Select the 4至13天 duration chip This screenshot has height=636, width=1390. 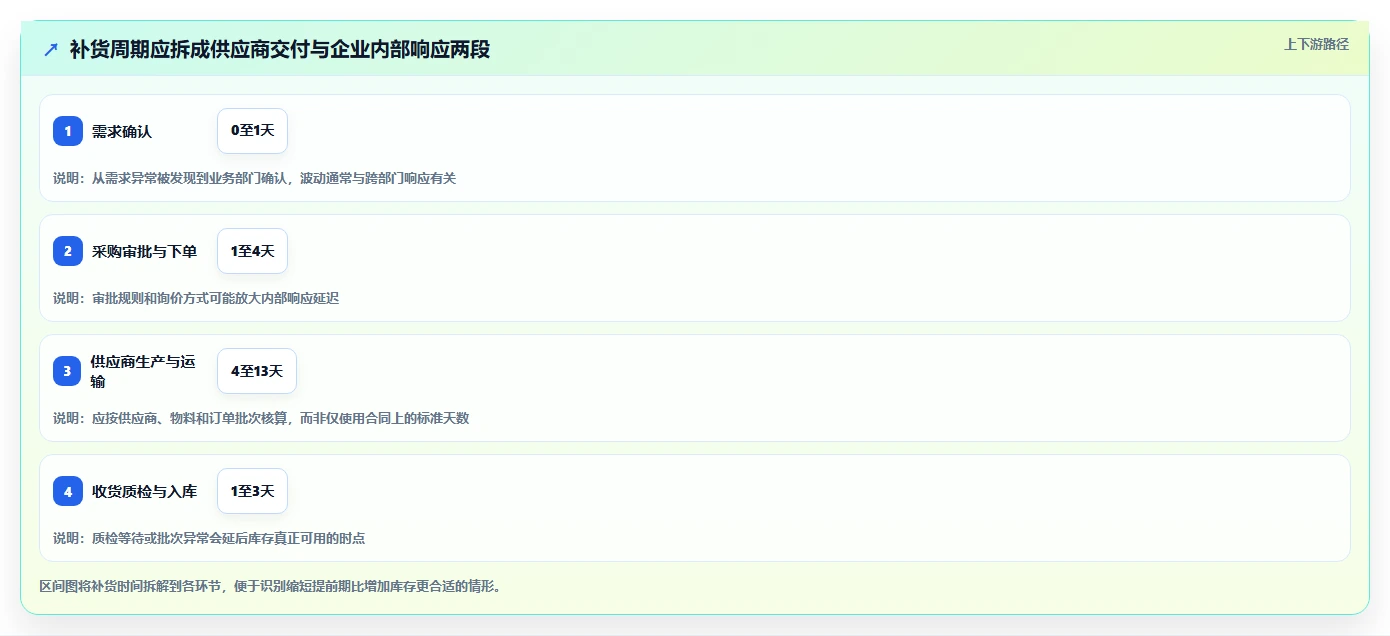pos(257,371)
